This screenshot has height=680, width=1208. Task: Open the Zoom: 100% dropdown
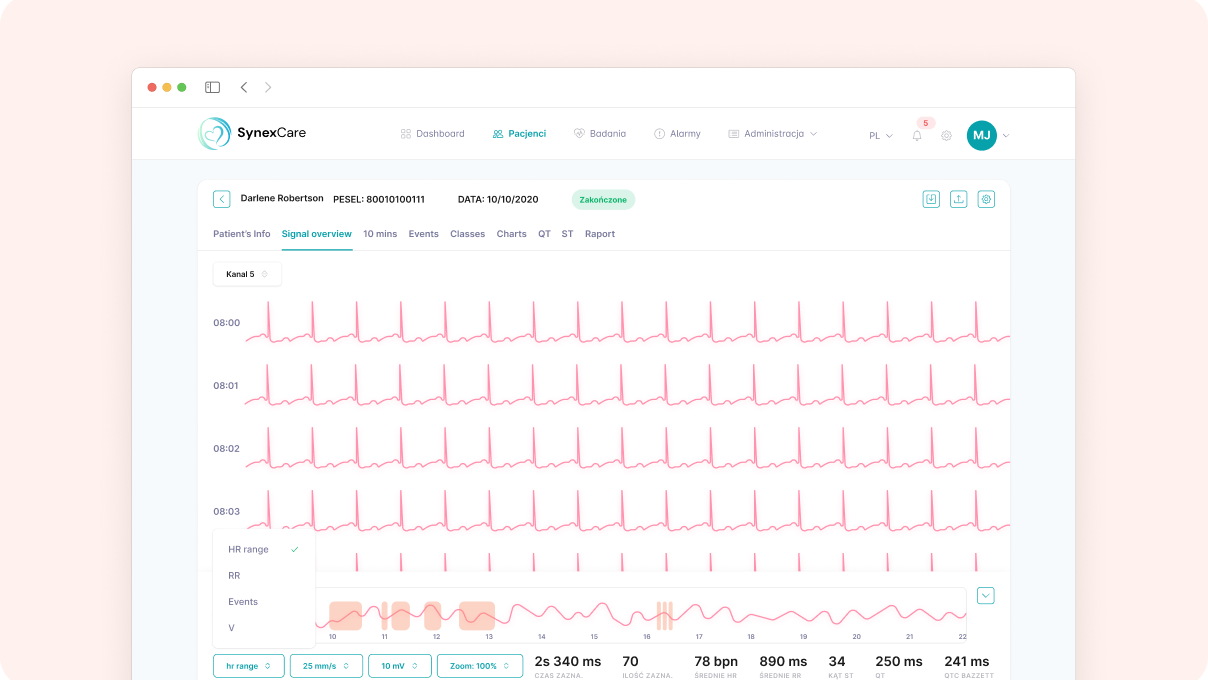480,666
